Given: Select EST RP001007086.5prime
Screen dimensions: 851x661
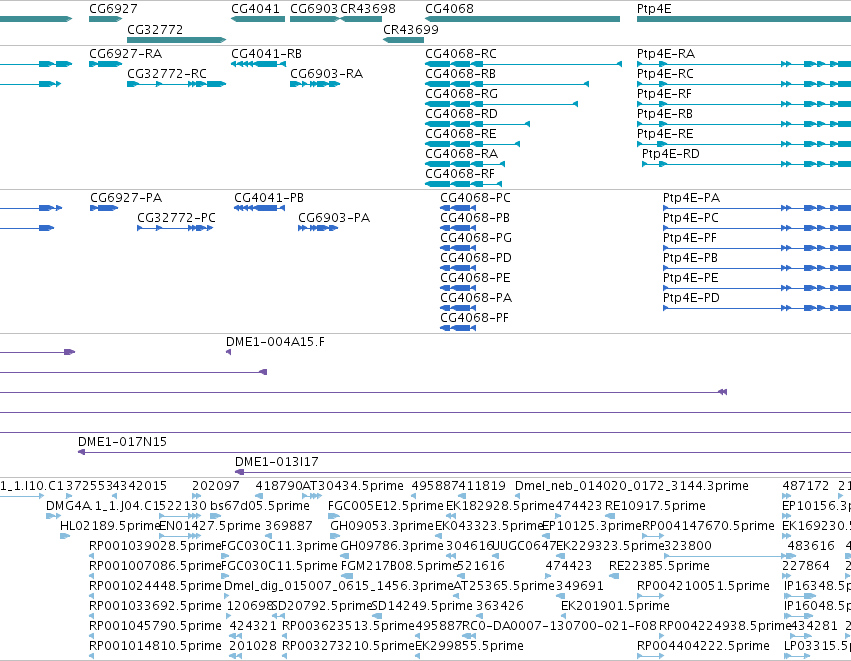Looking at the screenshot, I should point(92,576).
